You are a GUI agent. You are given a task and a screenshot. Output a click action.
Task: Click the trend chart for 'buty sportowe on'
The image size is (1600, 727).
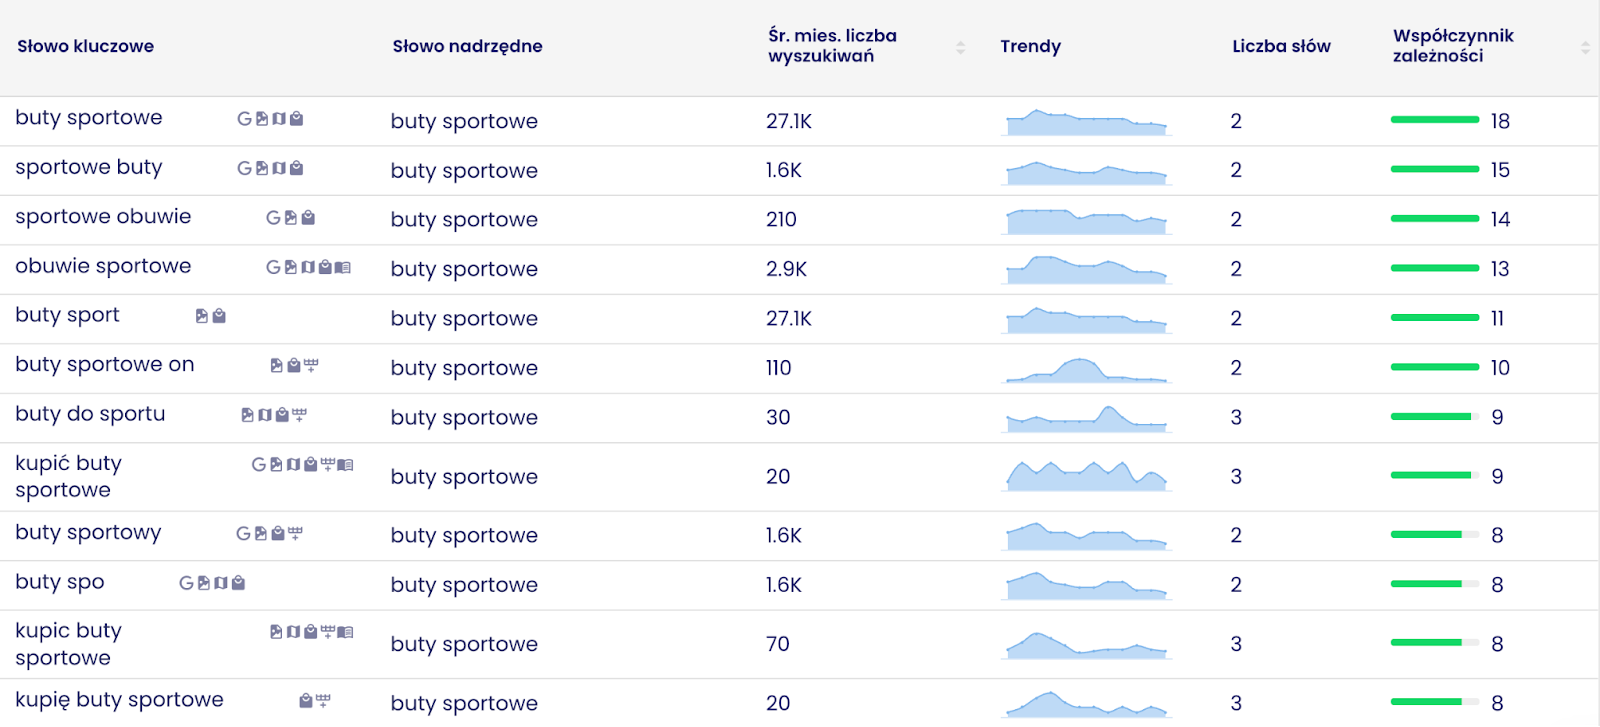[x=1086, y=368]
